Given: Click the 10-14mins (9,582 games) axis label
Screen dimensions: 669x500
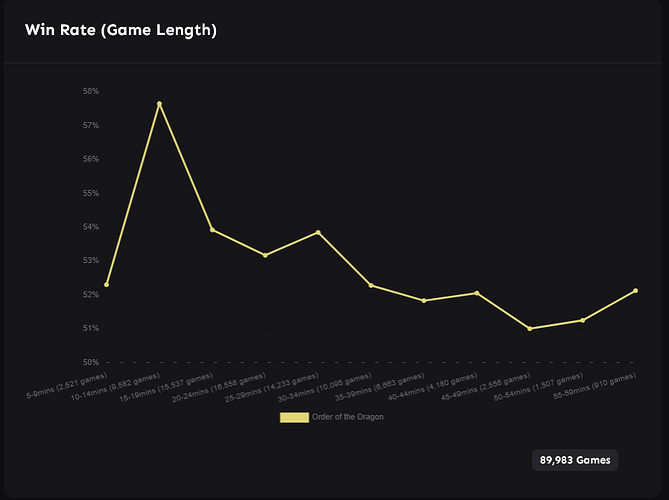Looking at the screenshot, I should (115, 387).
